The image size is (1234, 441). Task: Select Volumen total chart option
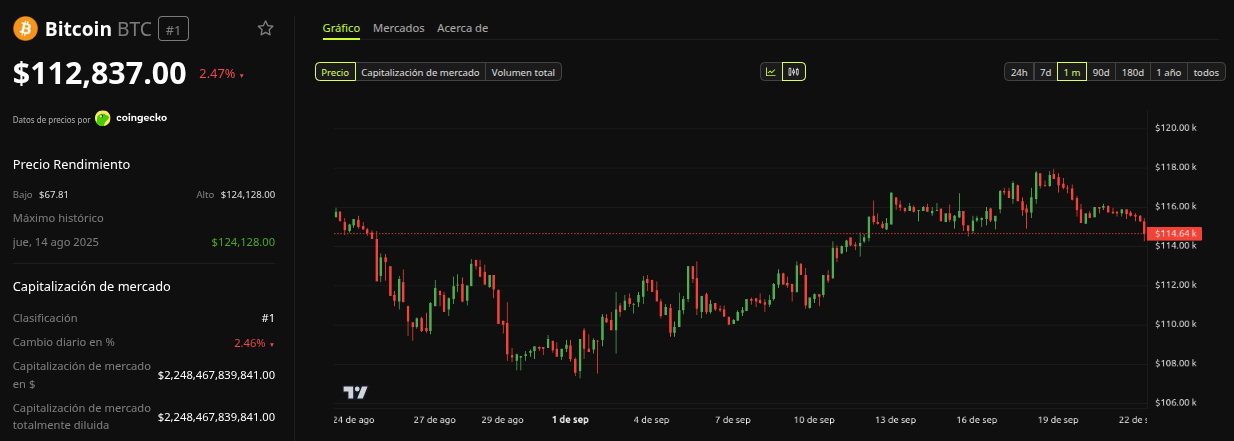(524, 72)
